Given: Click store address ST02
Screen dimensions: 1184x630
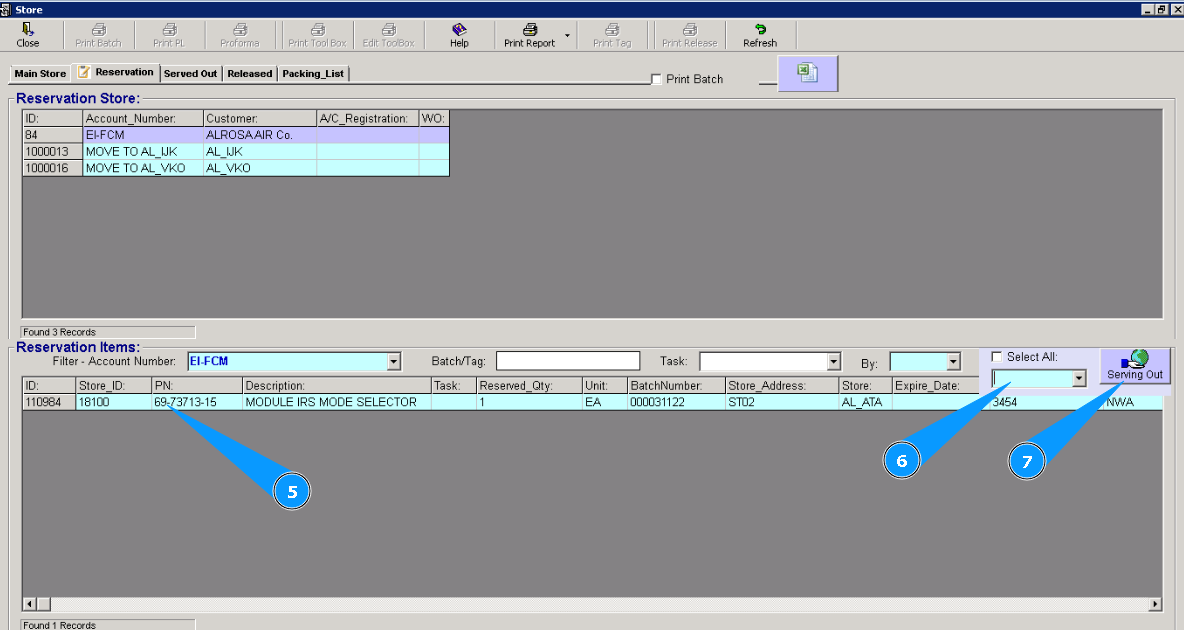Looking at the screenshot, I should pos(782,402).
